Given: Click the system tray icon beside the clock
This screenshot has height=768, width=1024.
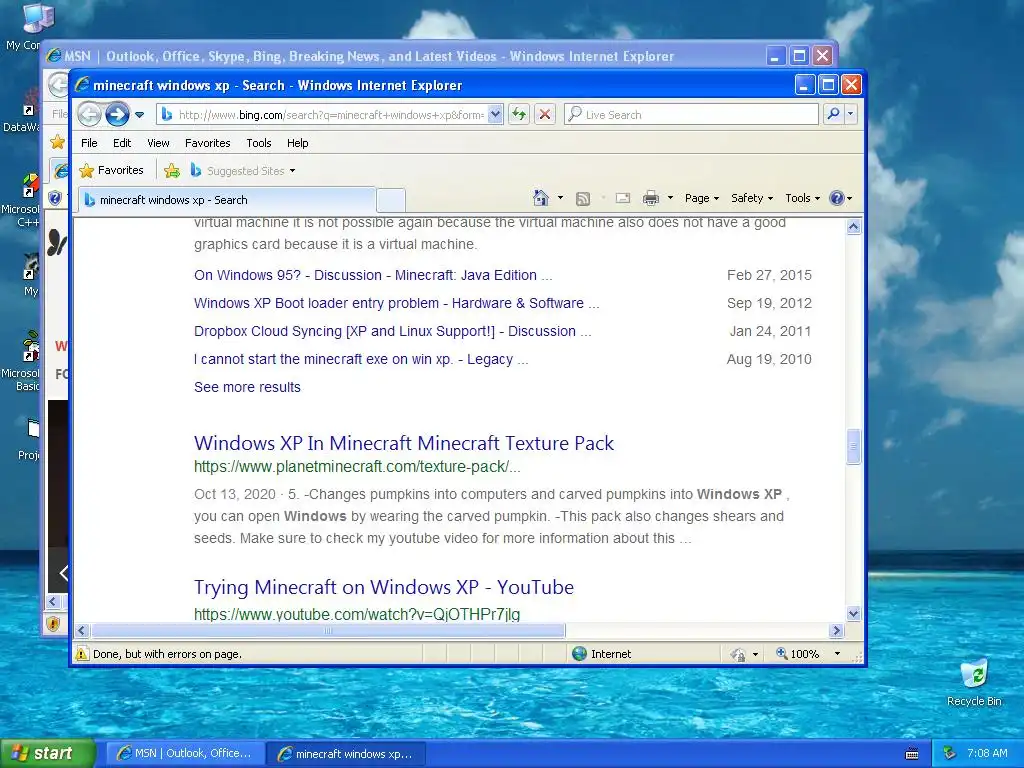Looking at the screenshot, I should click(x=949, y=754).
